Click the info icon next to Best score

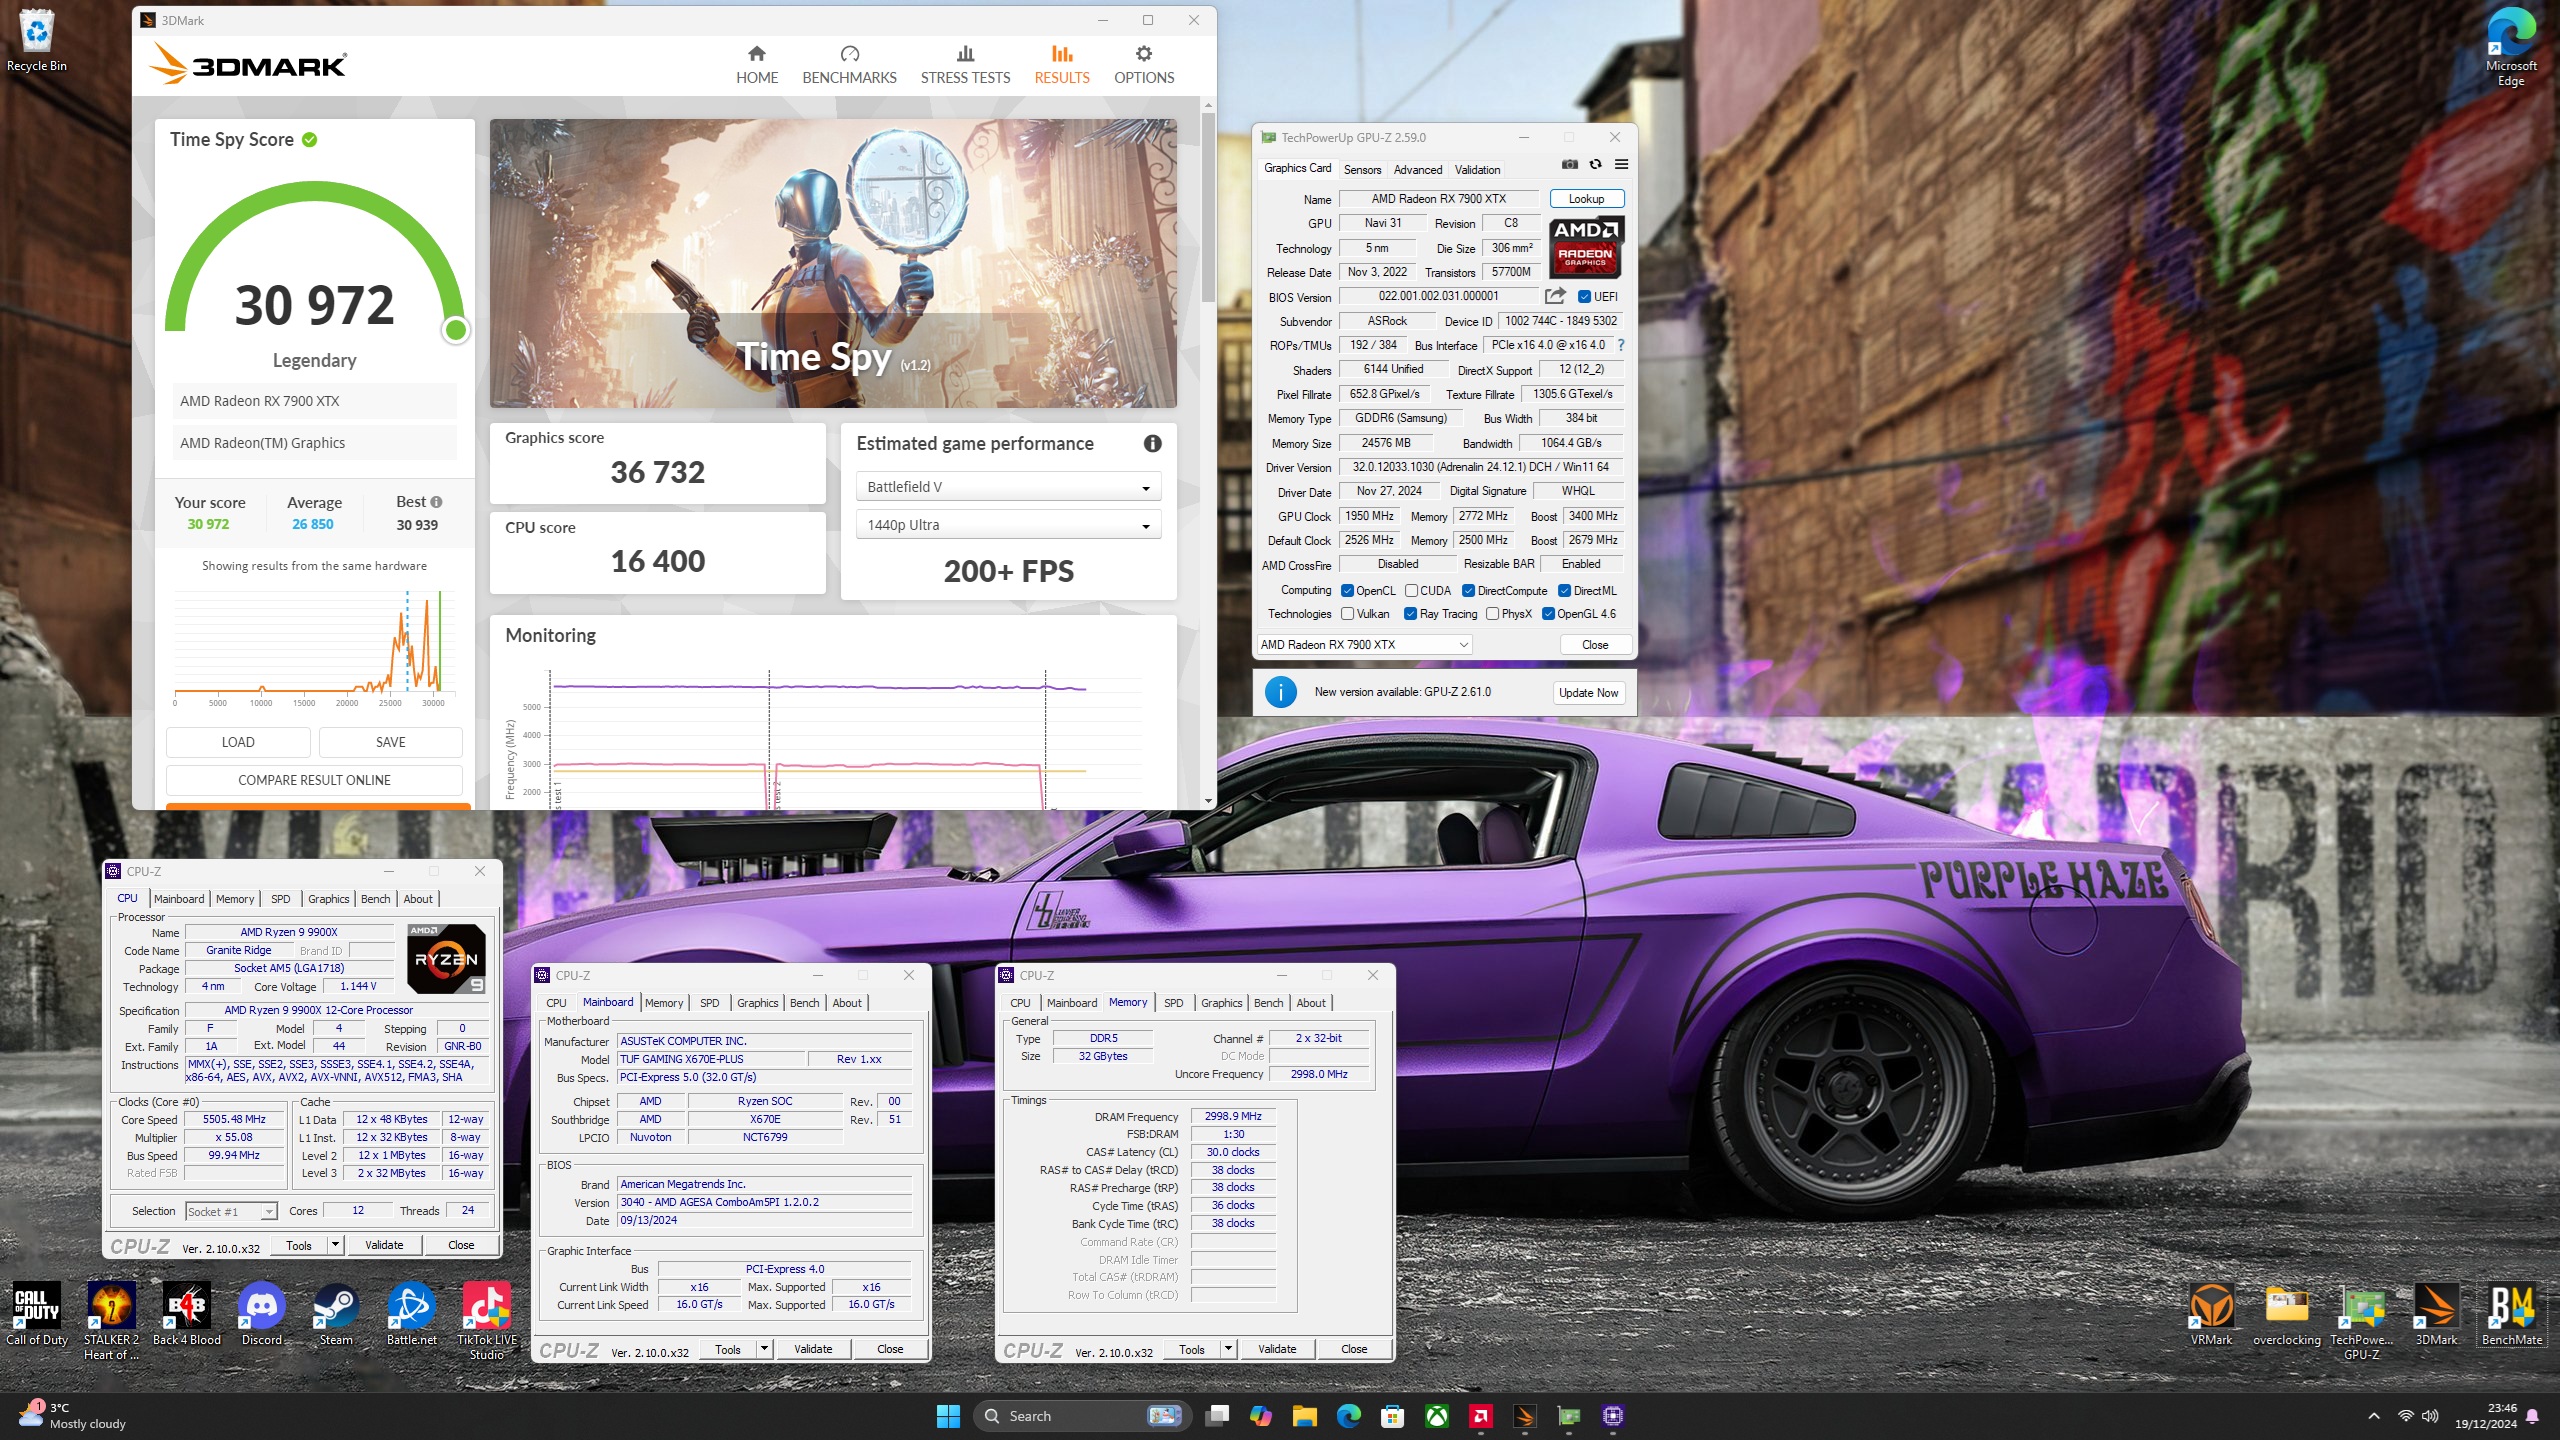[436, 502]
